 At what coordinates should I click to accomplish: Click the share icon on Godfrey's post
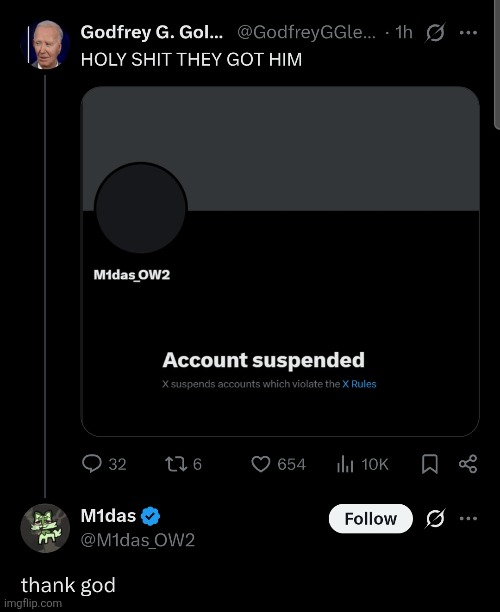[468, 464]
